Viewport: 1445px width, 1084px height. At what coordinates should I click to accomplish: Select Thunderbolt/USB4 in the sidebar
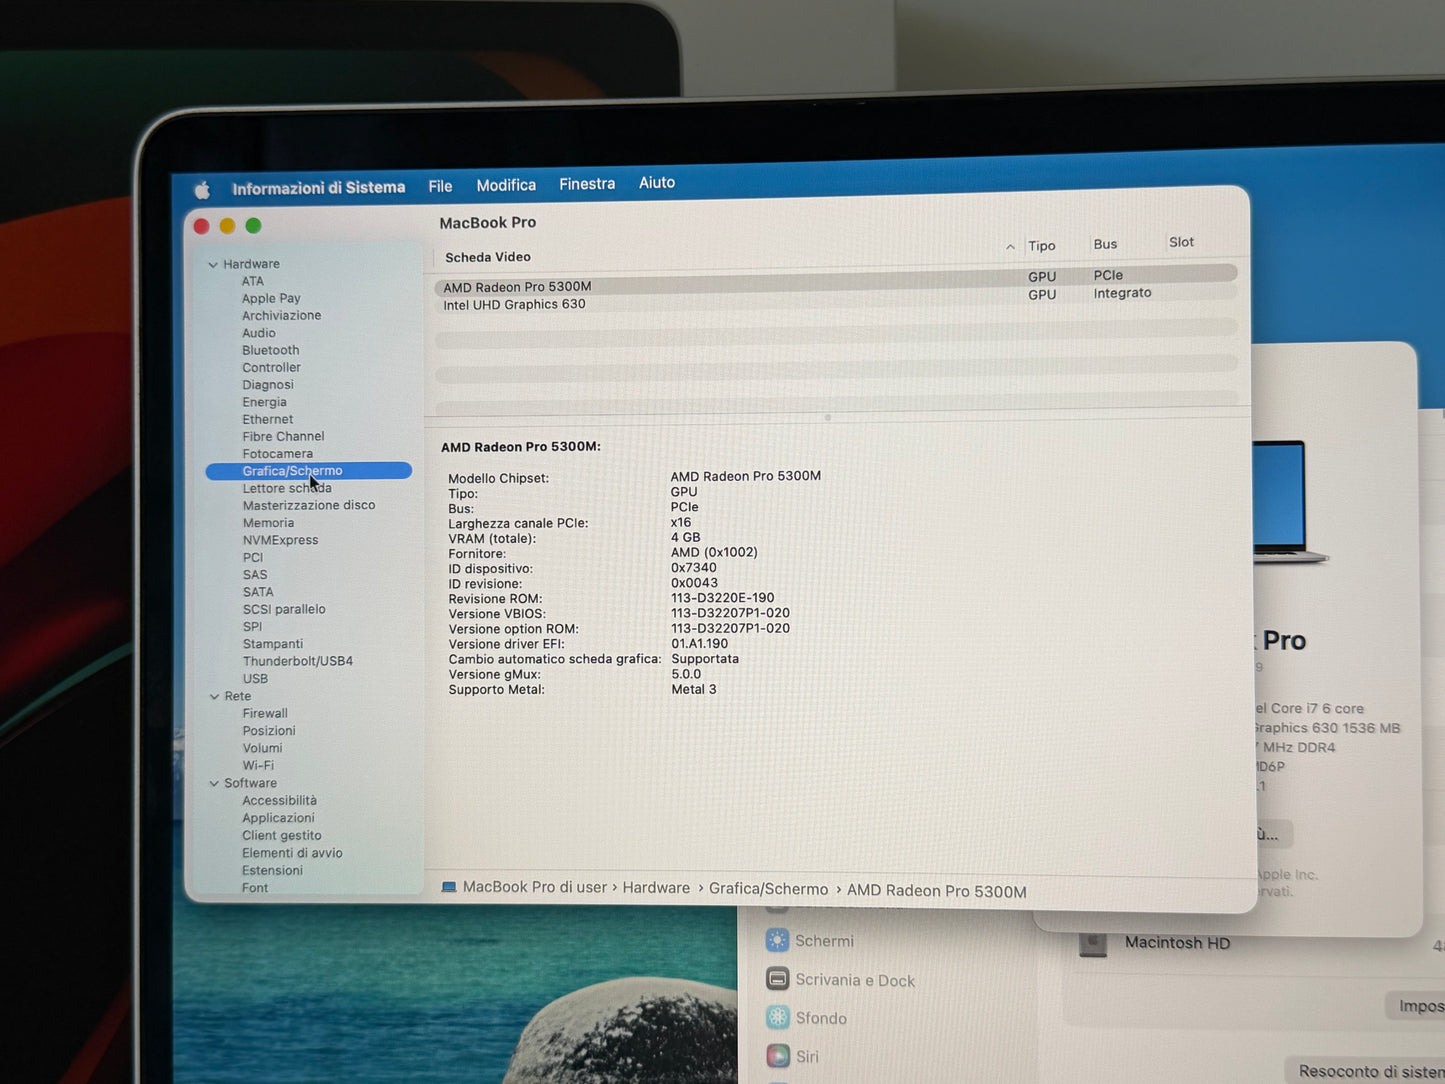298,661
